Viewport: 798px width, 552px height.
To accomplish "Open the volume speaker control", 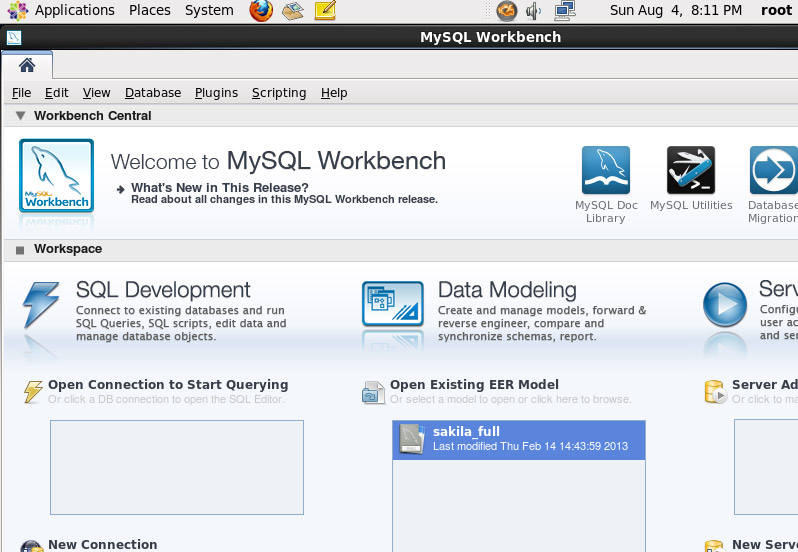I will click(x=533, y=11).
